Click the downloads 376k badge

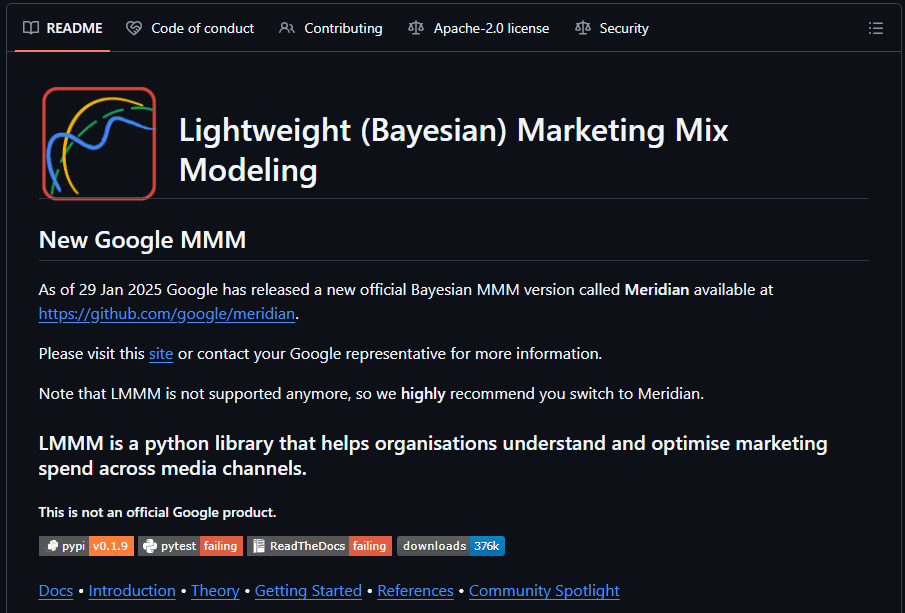(x=451, y=546)
